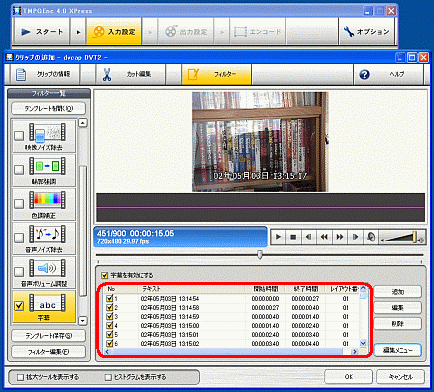Click the fast rewind button
This screenshot has height=392, width=434.
(x=324, y=237)
